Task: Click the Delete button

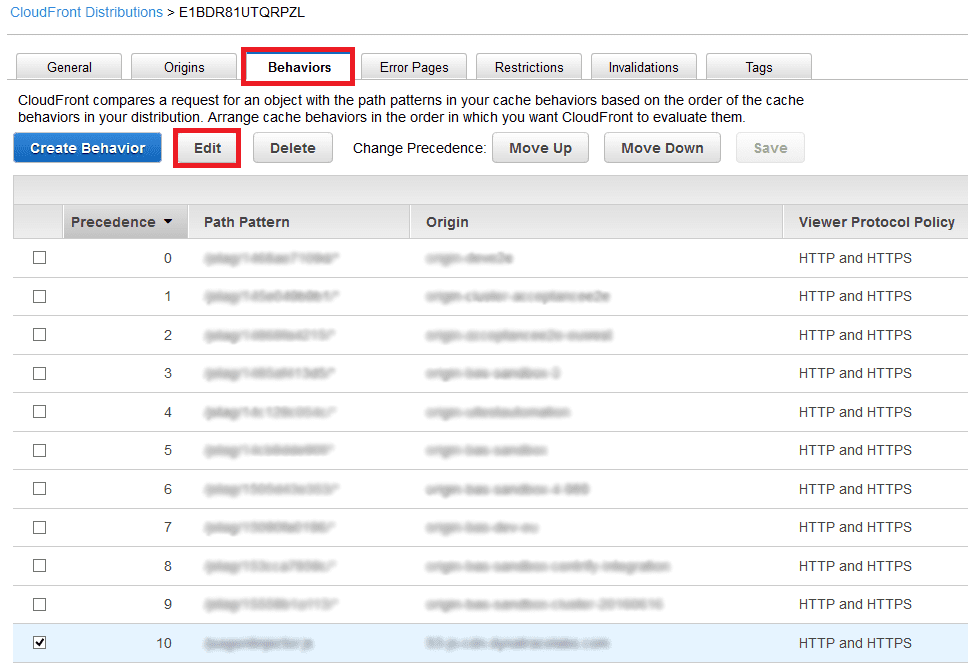Action: point(293,148)
